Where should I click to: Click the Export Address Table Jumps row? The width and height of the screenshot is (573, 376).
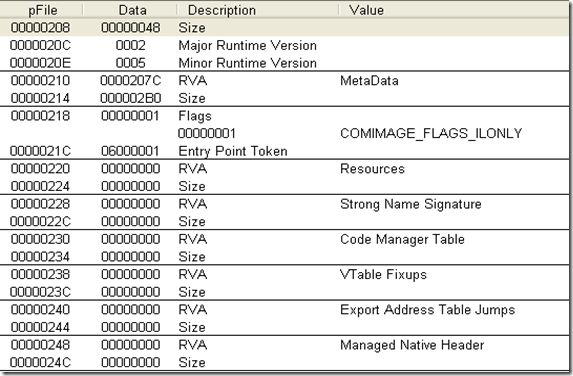click(x=284, y=310)
